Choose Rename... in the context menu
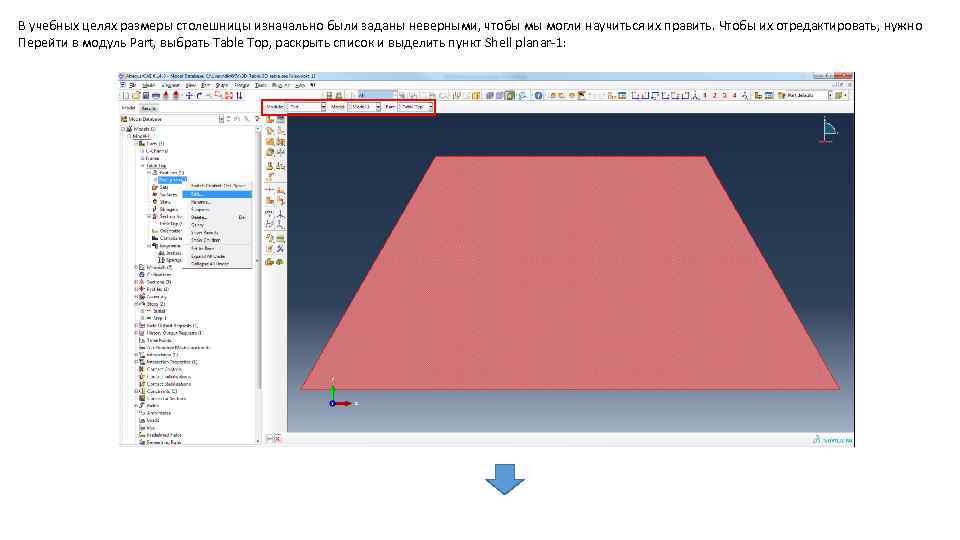 [217, 201]
